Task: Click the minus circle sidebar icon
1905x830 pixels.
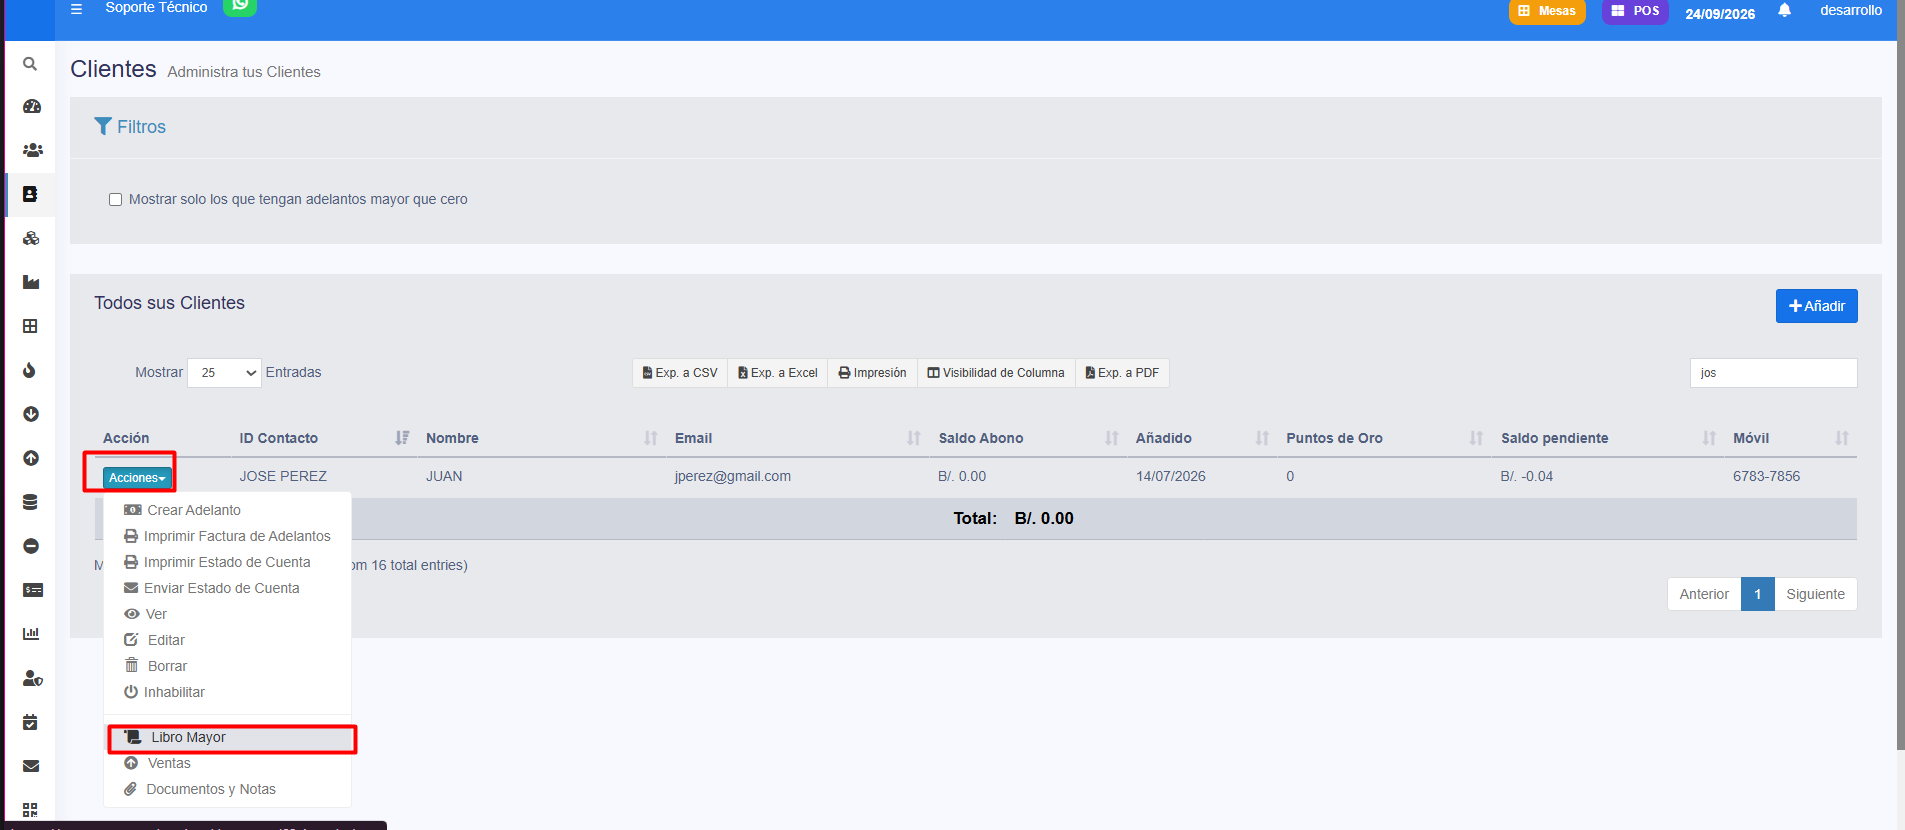Action: coord(31,546)
